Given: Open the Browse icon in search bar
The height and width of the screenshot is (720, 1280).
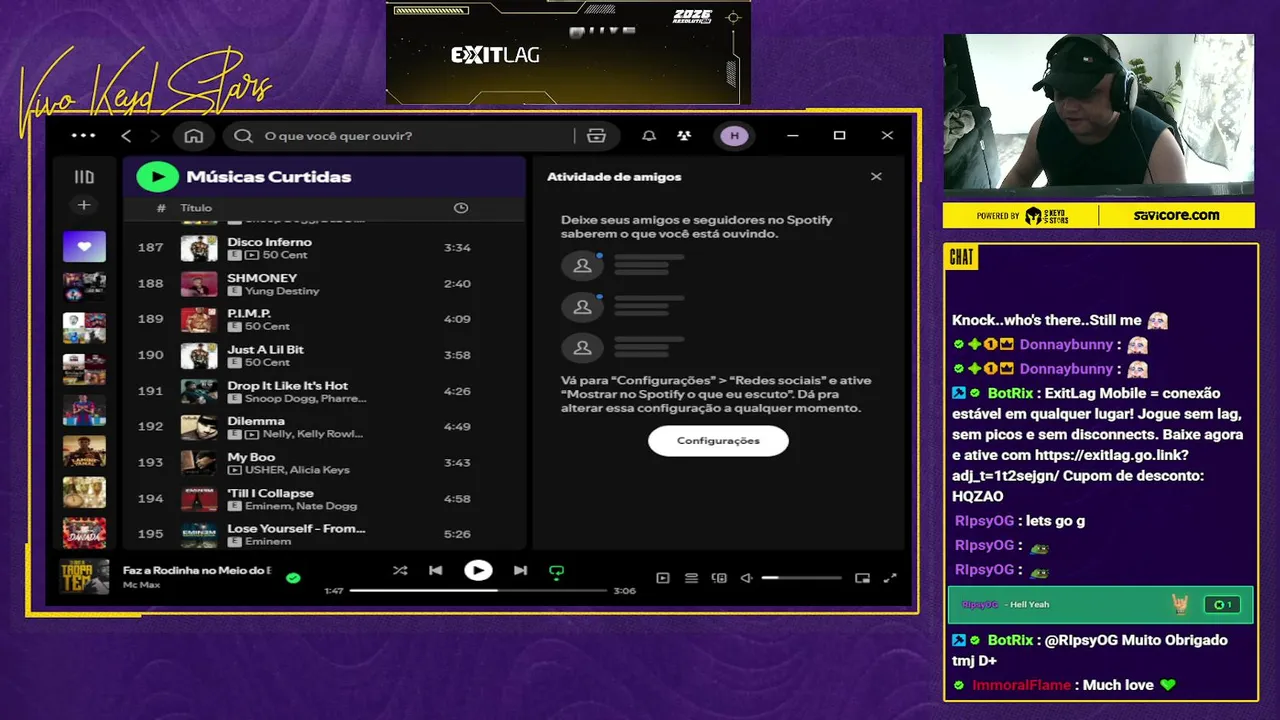Looking at the screenshot, I should [x=597, y=136].
